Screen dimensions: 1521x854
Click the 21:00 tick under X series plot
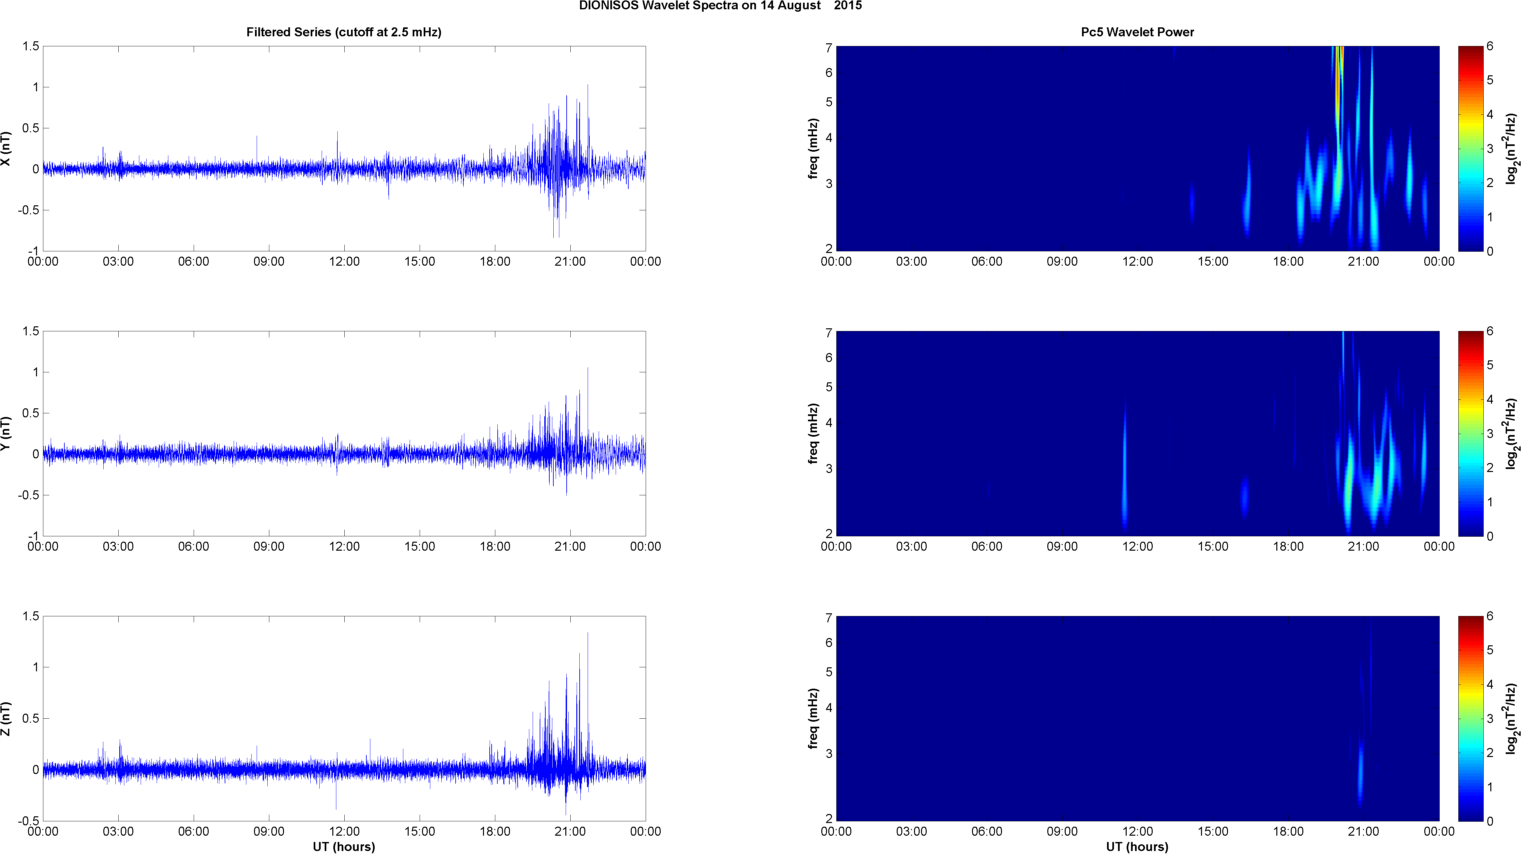(570, 262)
